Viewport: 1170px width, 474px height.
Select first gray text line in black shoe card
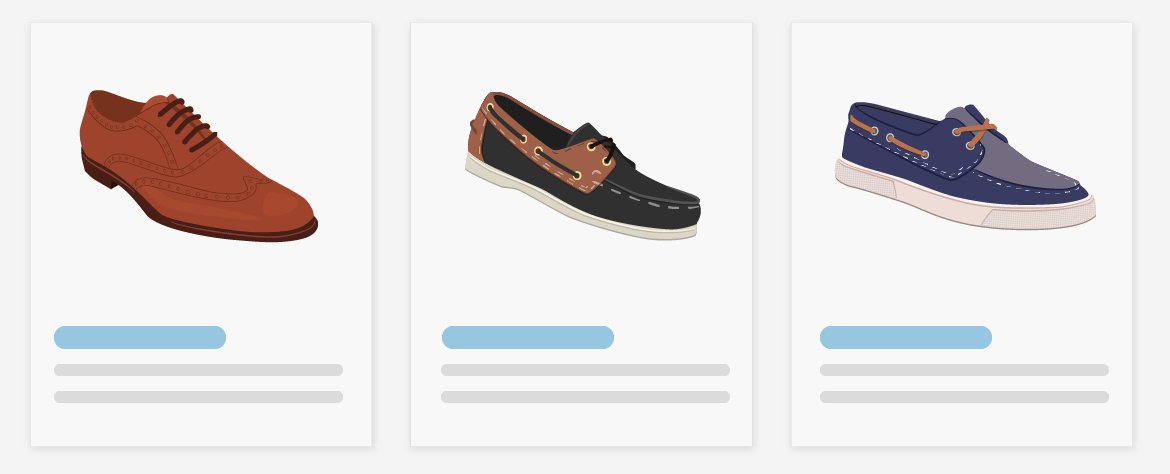[x=586, y=370]
